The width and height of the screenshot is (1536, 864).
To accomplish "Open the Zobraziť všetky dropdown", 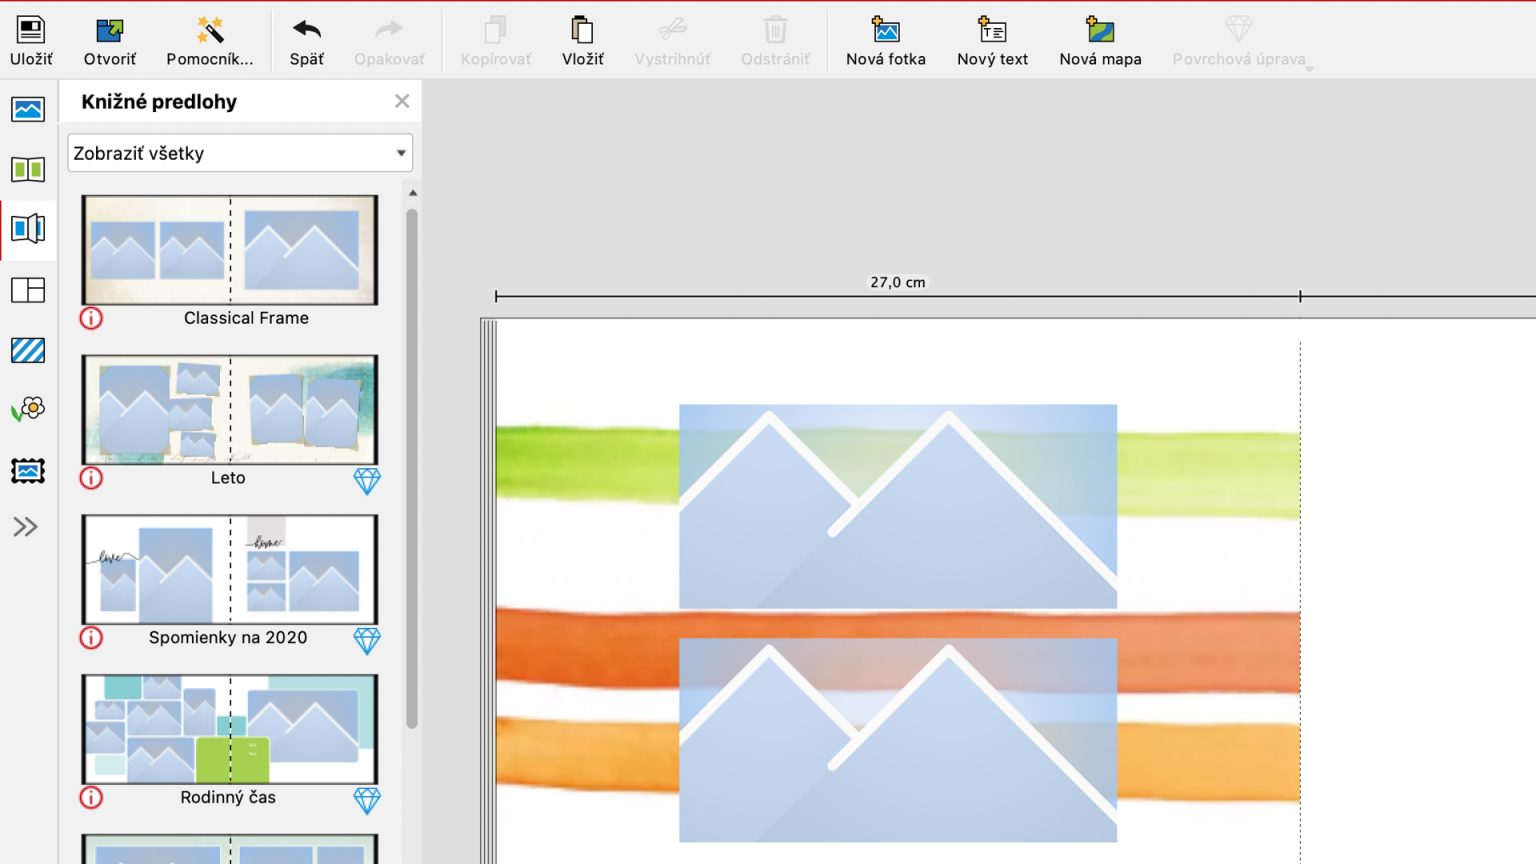I will click(240, 153).
